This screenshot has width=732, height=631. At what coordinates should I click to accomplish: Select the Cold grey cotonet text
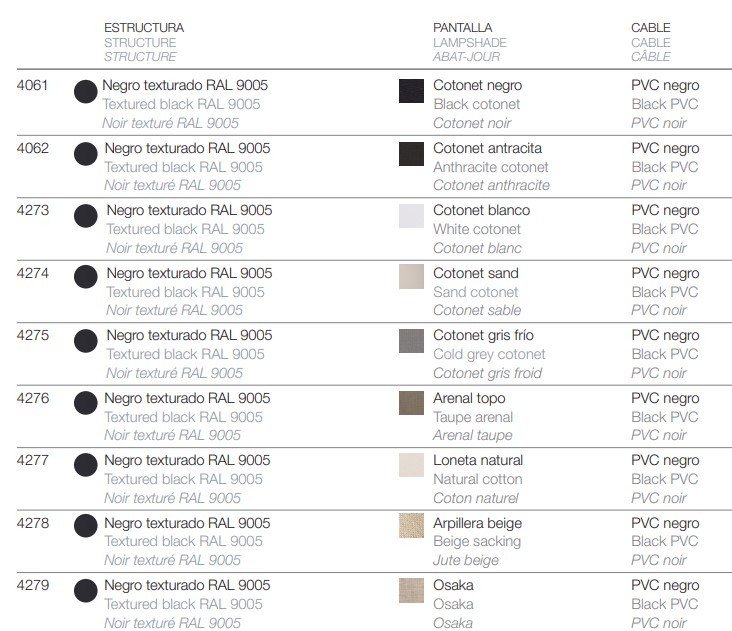[489, 355]
